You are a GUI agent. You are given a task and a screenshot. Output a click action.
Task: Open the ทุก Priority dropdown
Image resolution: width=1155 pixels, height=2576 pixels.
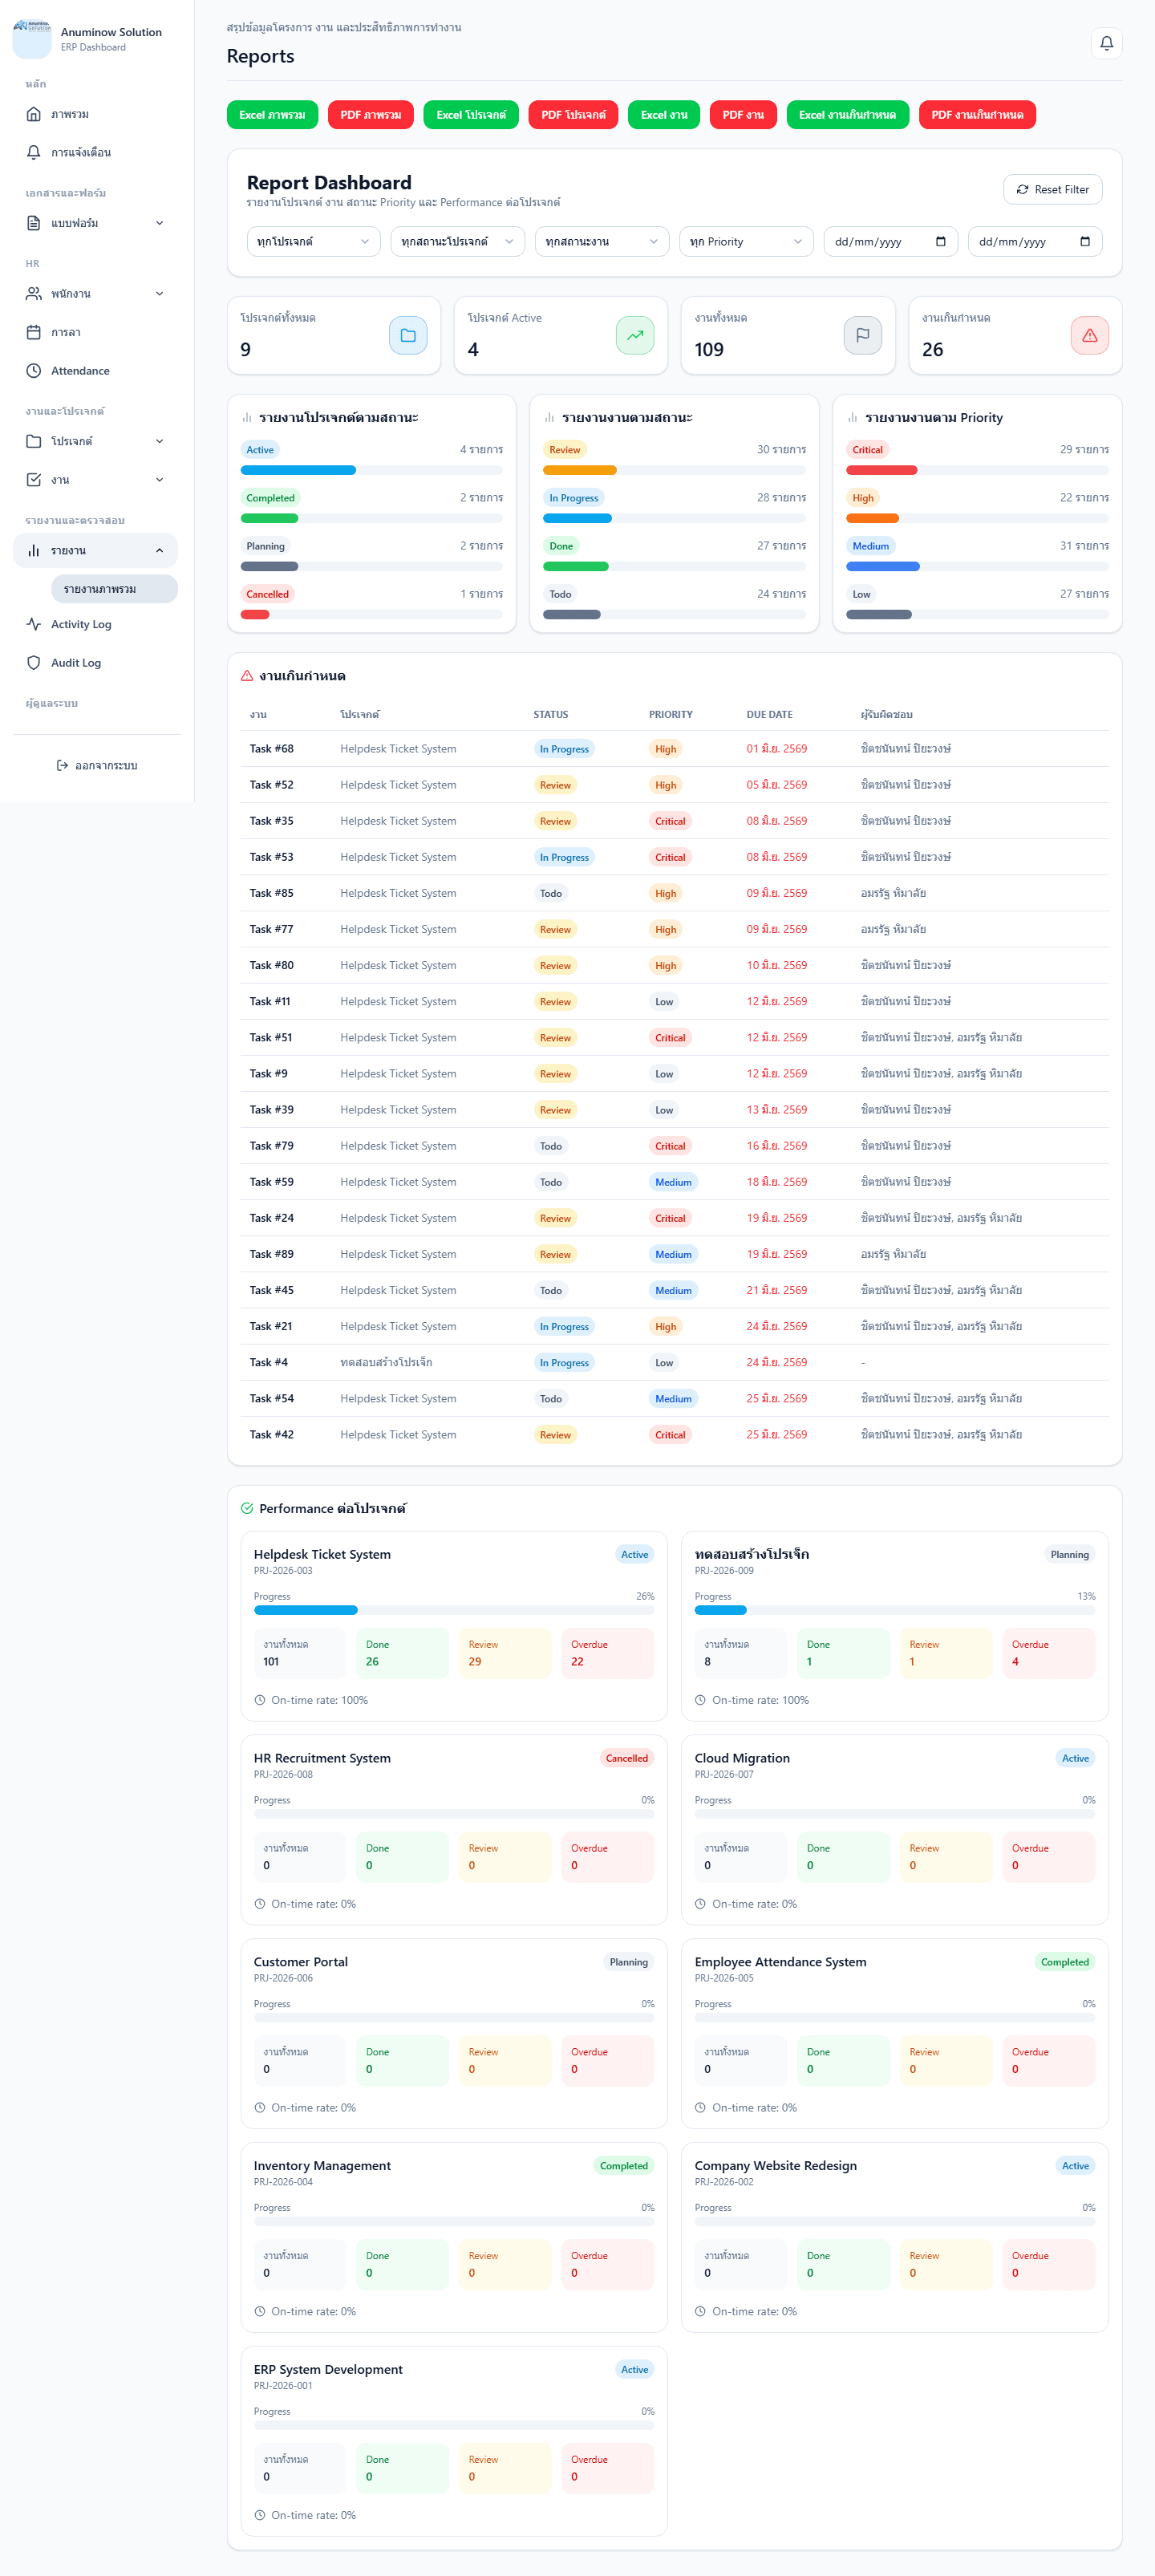(746, 242)
